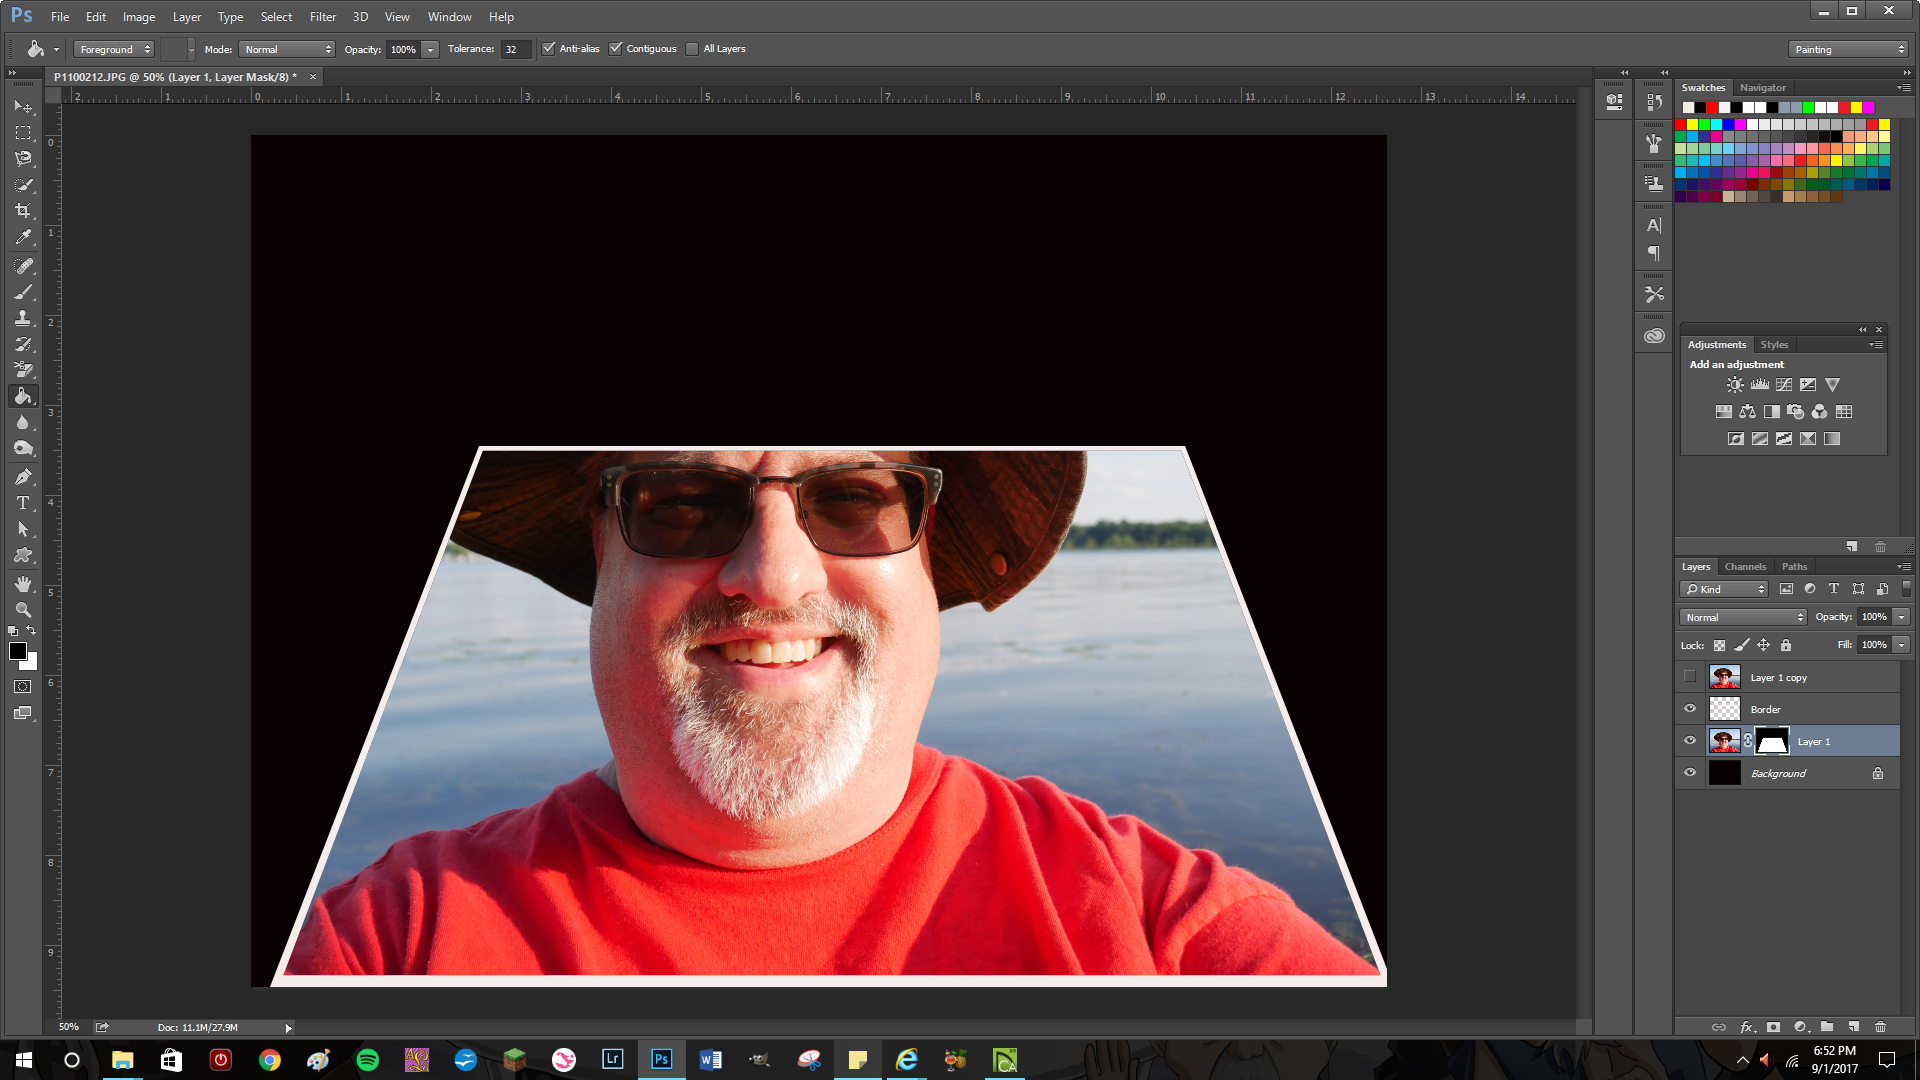Hide Layer 1 visibility eye
Screen dimensions: 1920x1080
point(1690,741)
